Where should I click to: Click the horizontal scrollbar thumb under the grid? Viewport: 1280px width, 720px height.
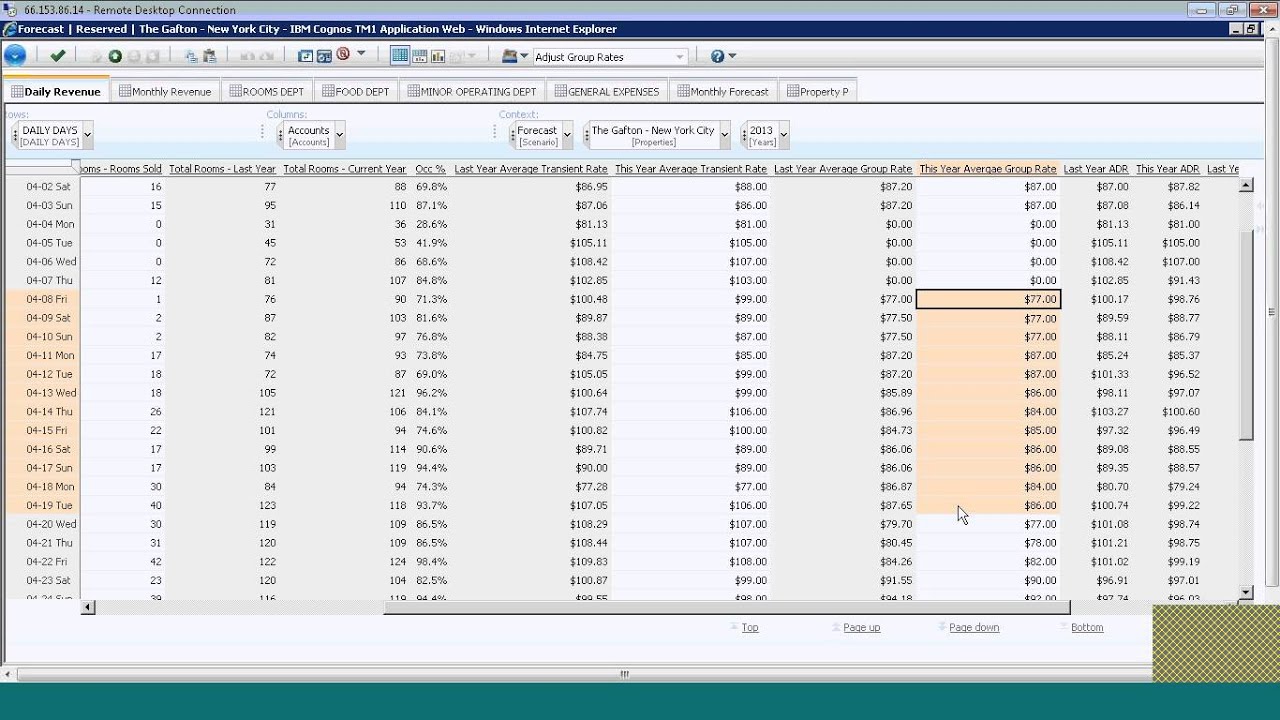[727, 607]
